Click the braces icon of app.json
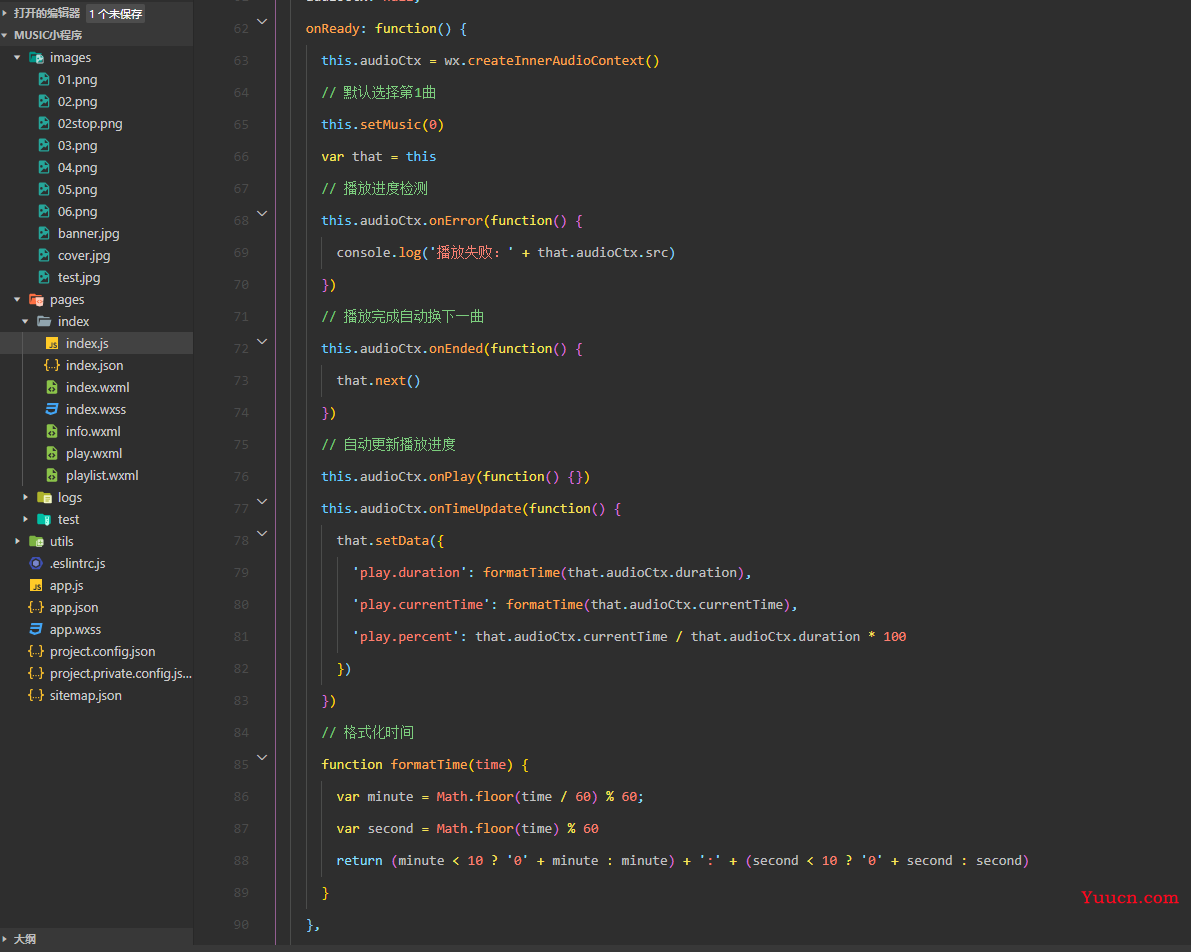Screen dimensions: 1191x952 pyautogui.click(x=36, y=607)
